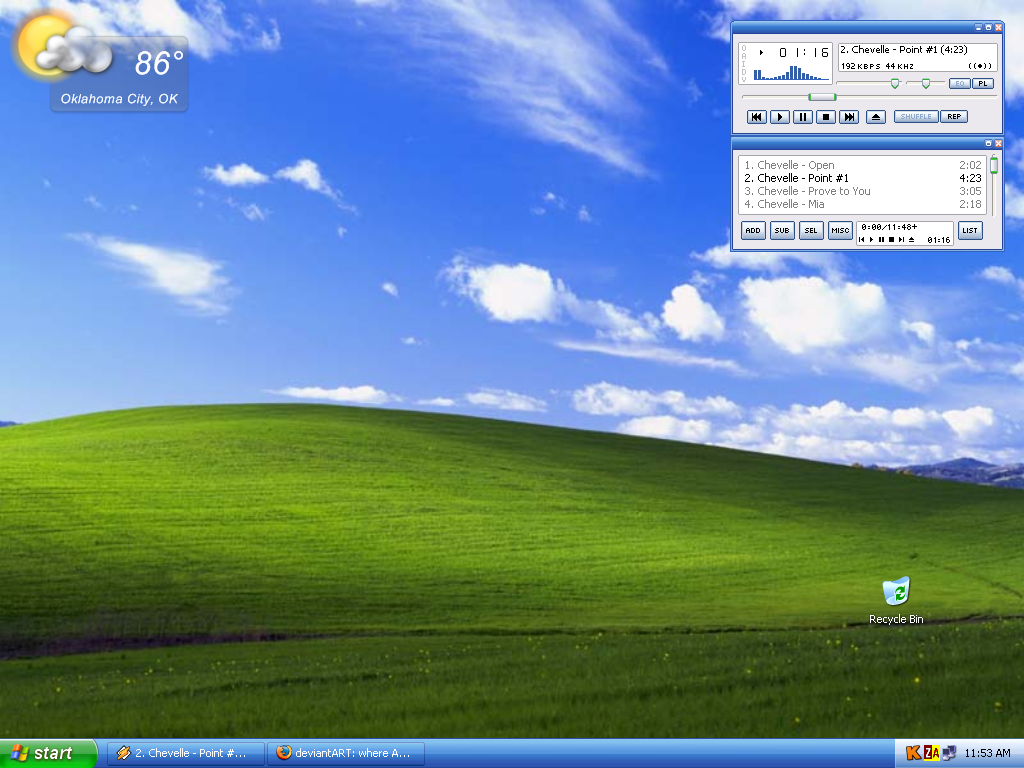Click the spectrum visualizer bars
Viewport: 1024px width, 768px height.
pos(791,72)
